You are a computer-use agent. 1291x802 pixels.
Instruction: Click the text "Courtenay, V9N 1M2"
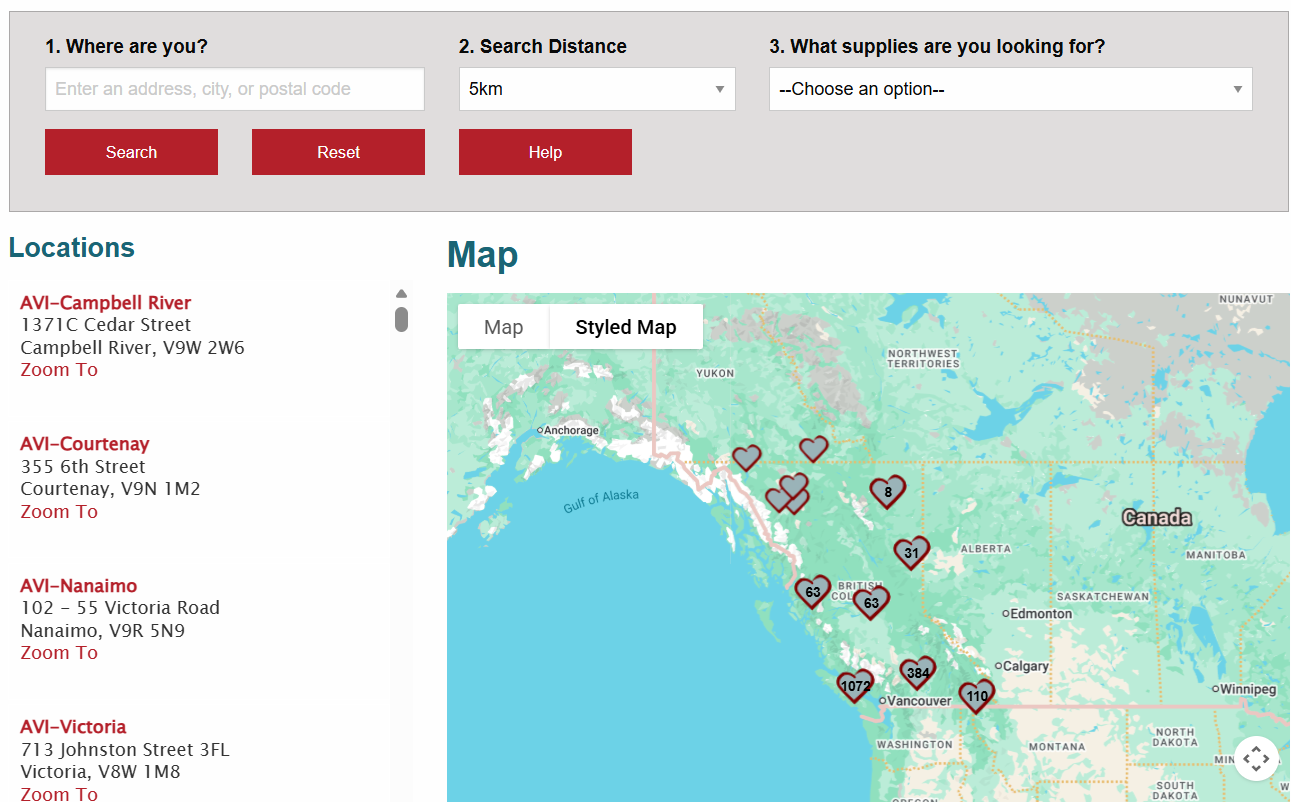[x=111, y=489]
